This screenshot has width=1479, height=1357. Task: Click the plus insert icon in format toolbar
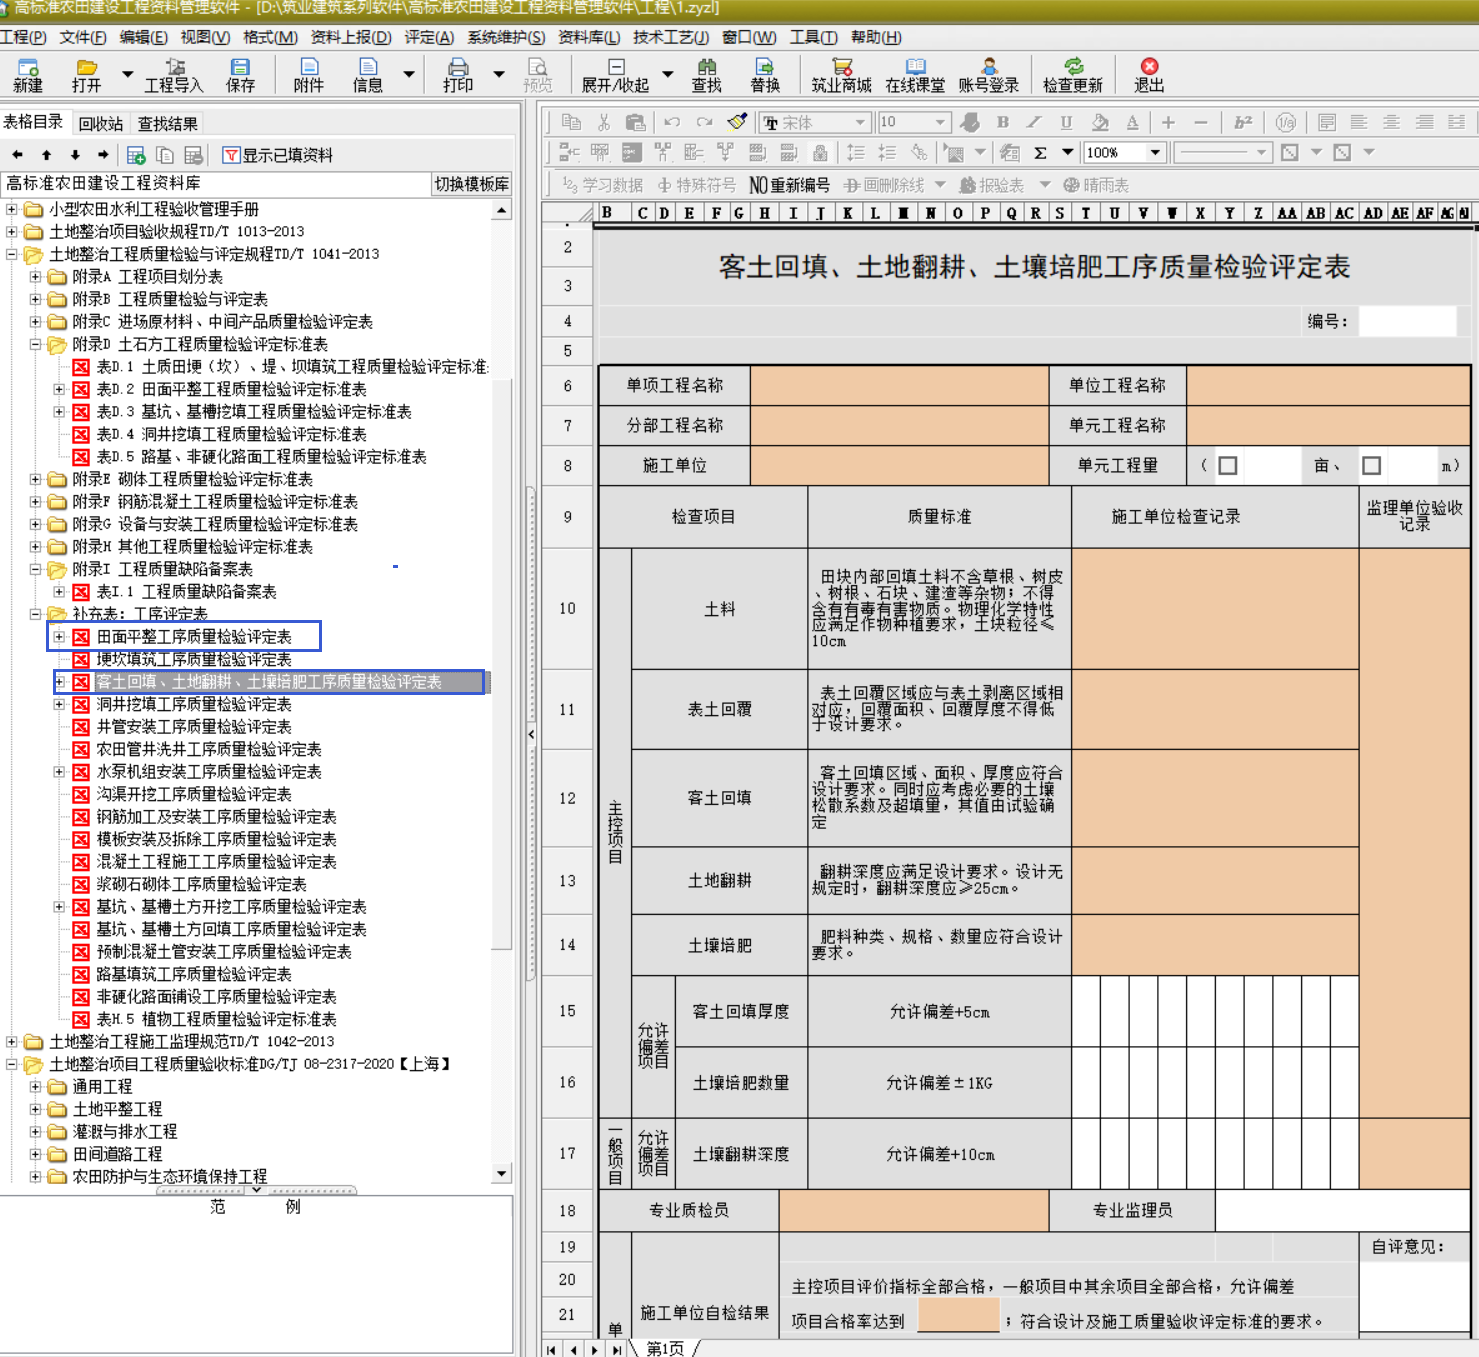[1168, 122]
